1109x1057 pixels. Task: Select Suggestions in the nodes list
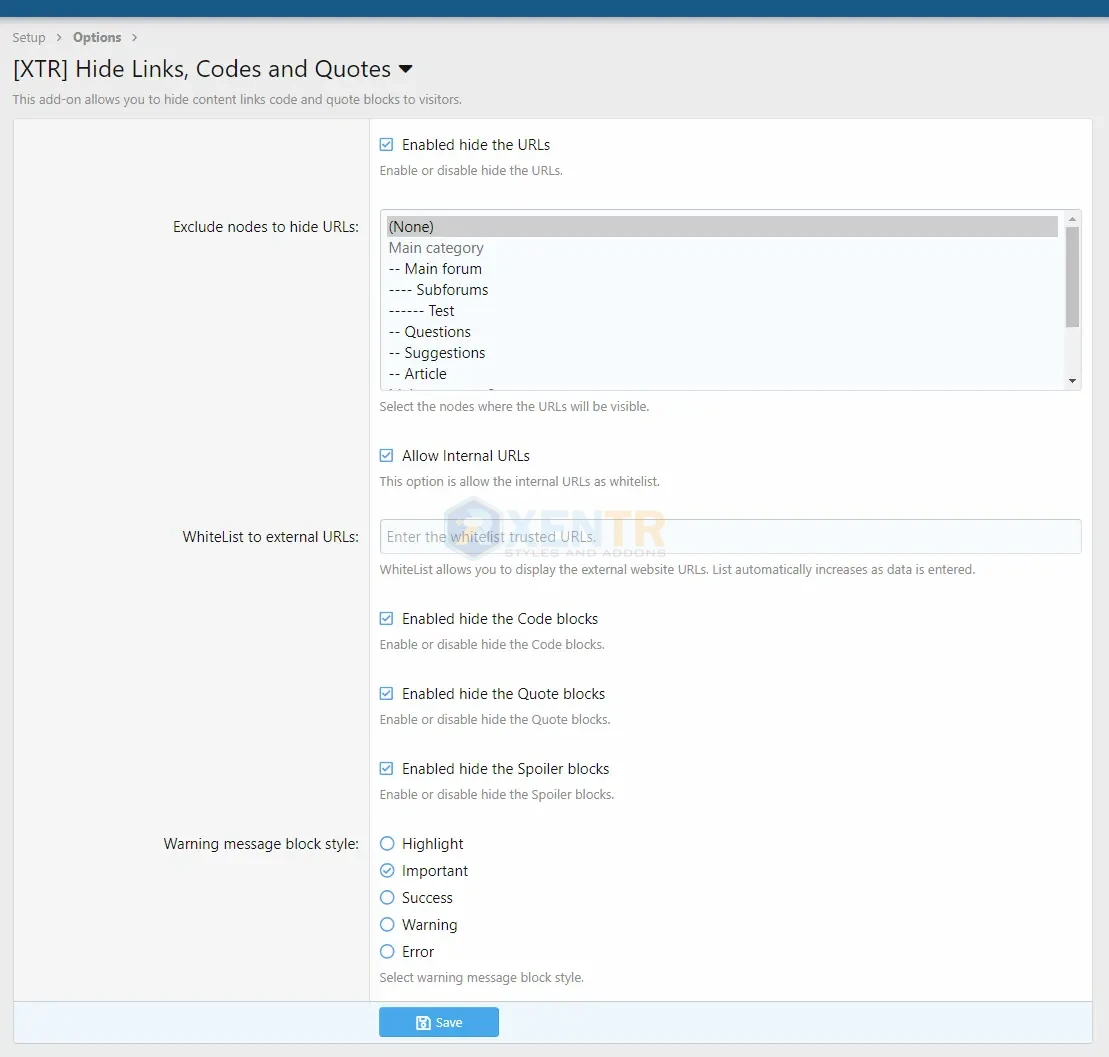click(x=722, y=353)
